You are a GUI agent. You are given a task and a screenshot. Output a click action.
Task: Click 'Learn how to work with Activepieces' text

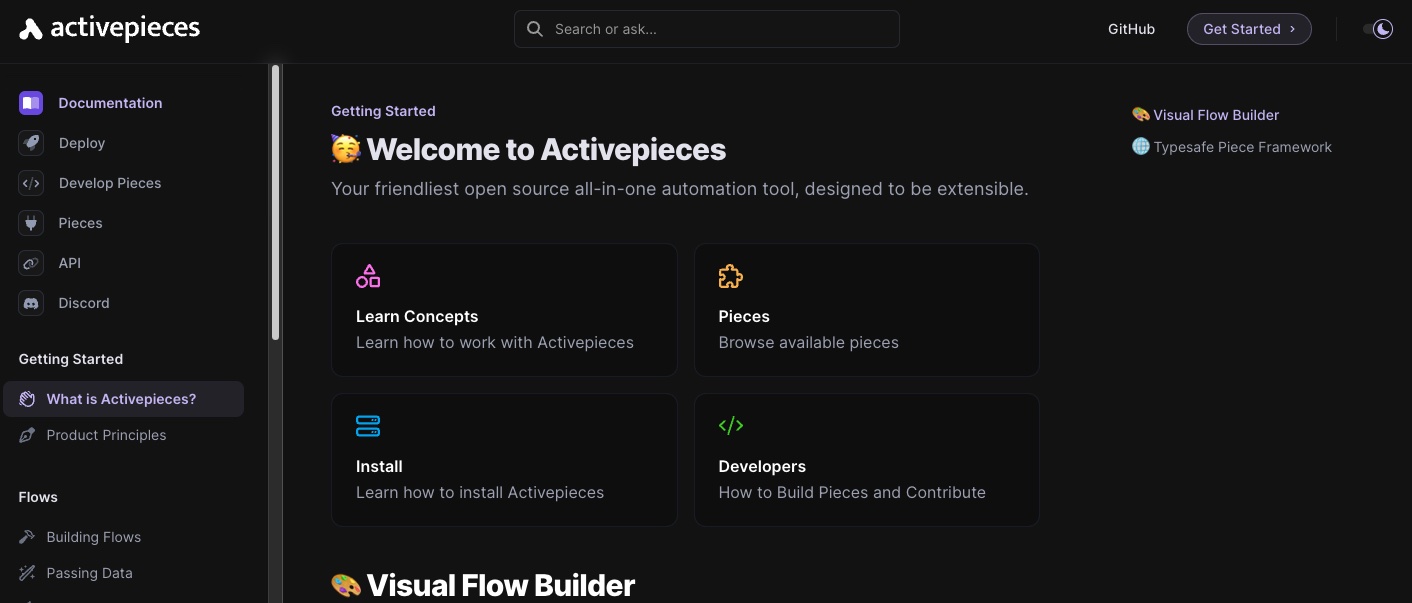(495, 342)
